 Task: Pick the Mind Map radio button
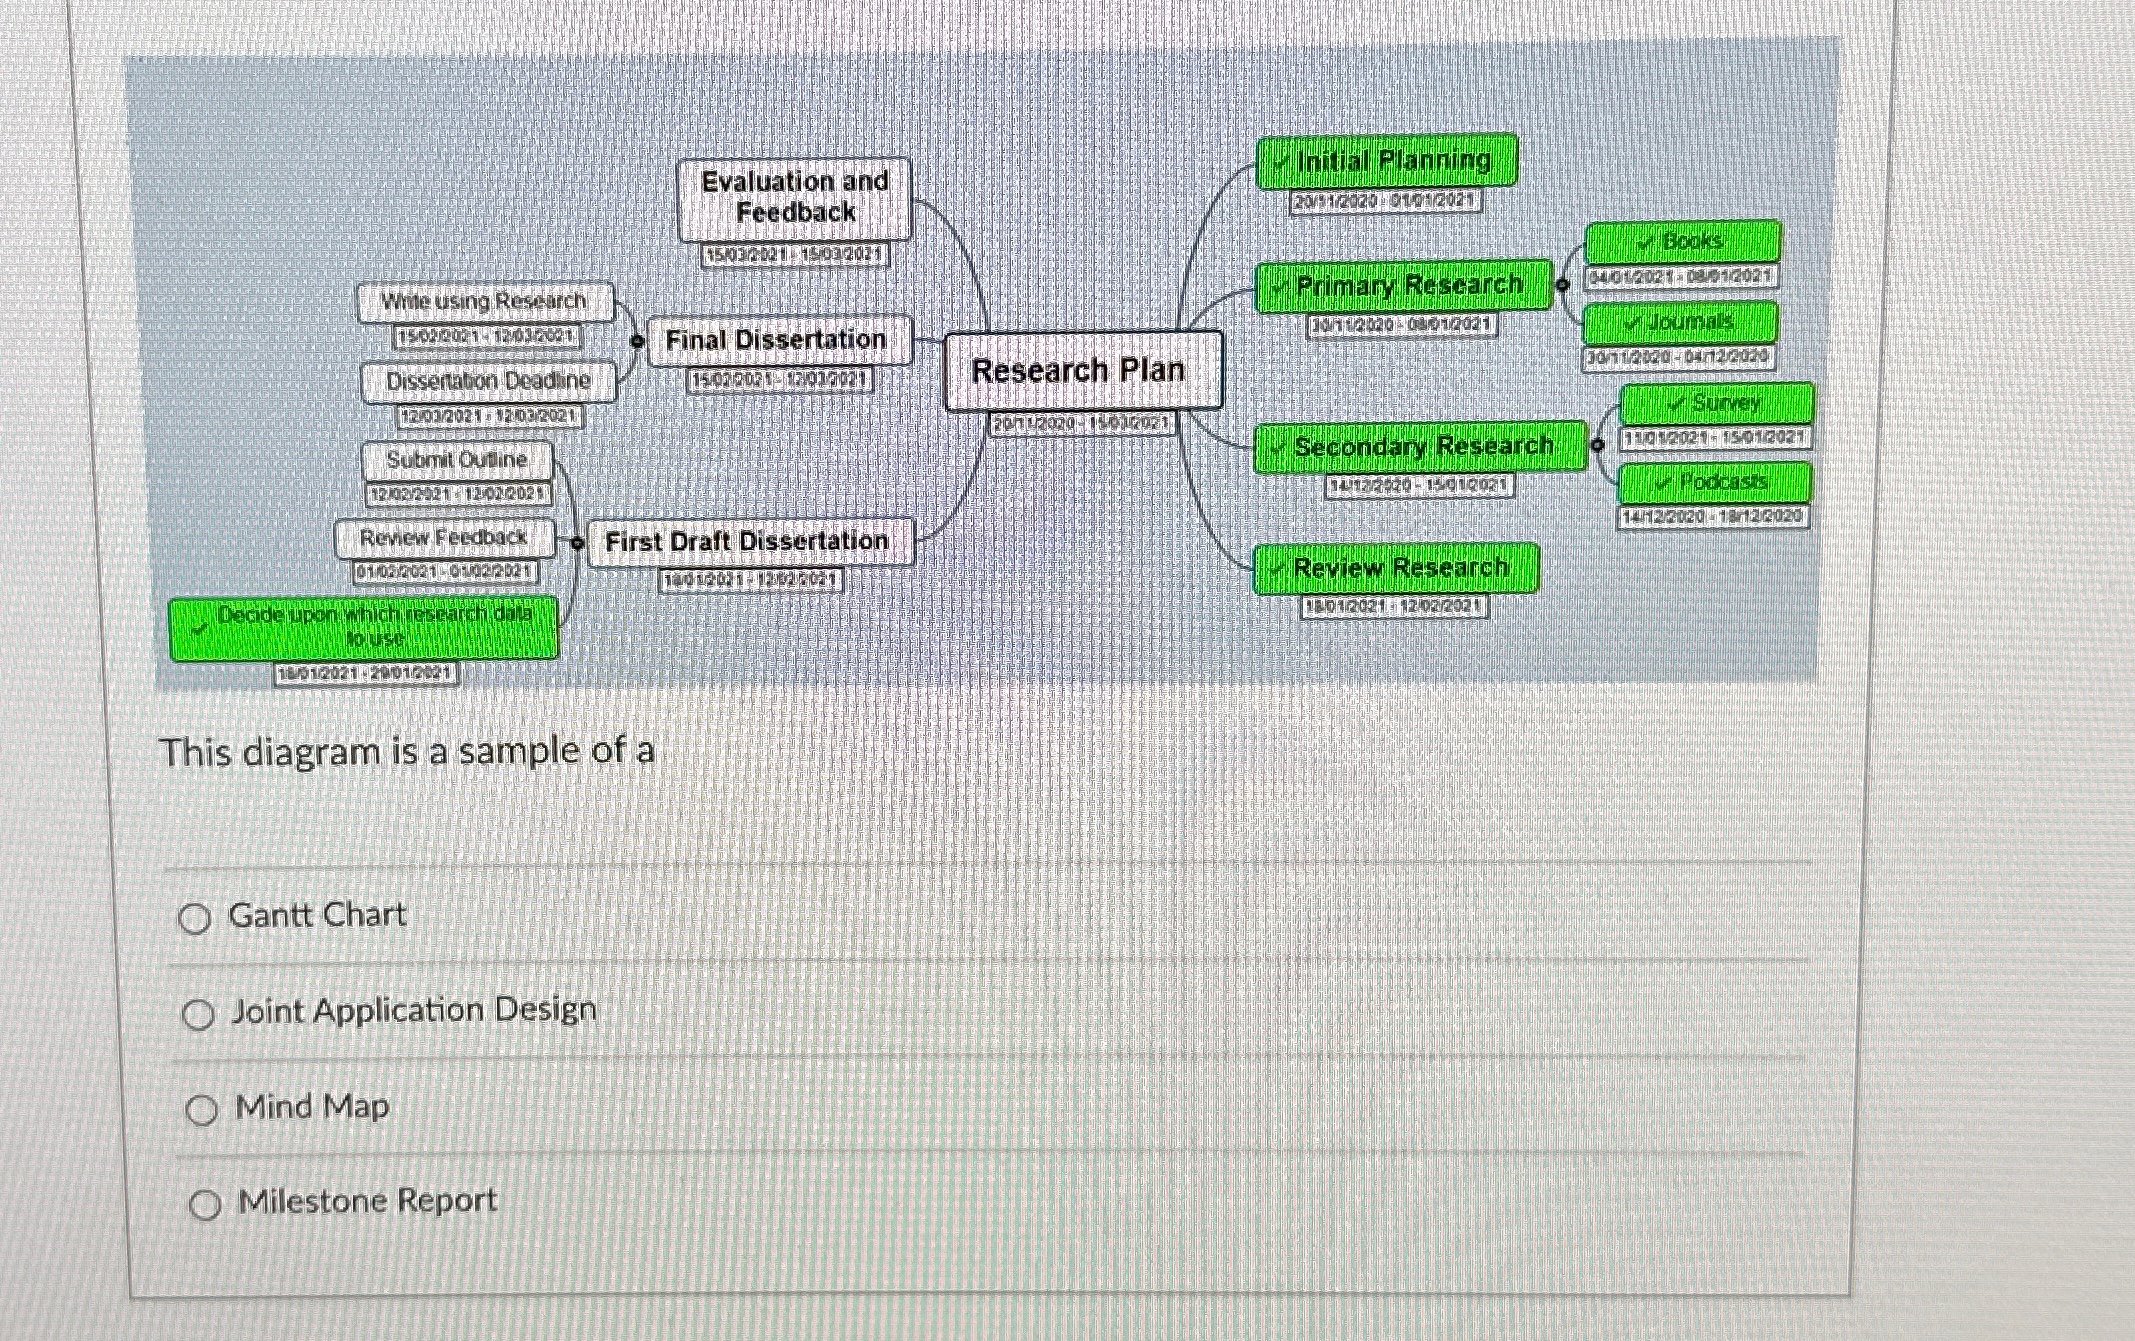point(202,1110)
